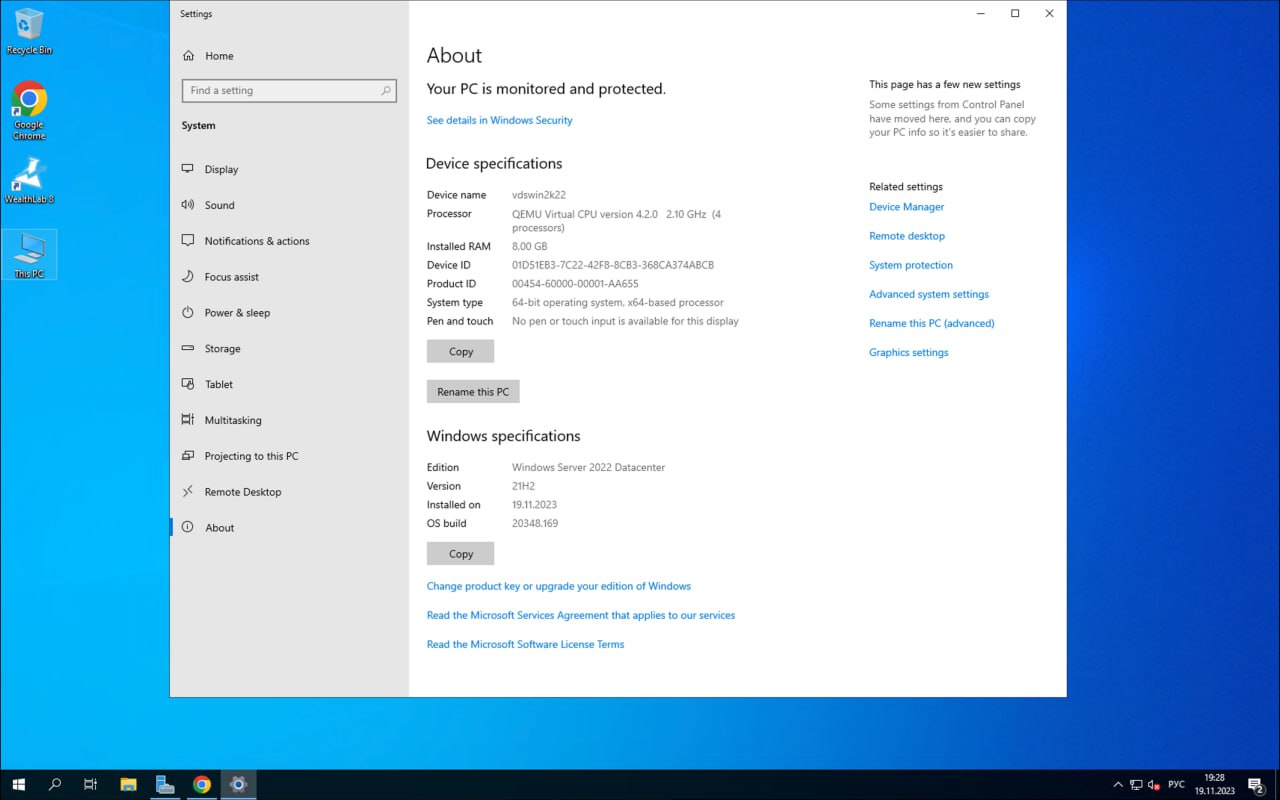1280x800 pixels.
Task: Minimize the Settings window
Action: [x=980, y=14]
